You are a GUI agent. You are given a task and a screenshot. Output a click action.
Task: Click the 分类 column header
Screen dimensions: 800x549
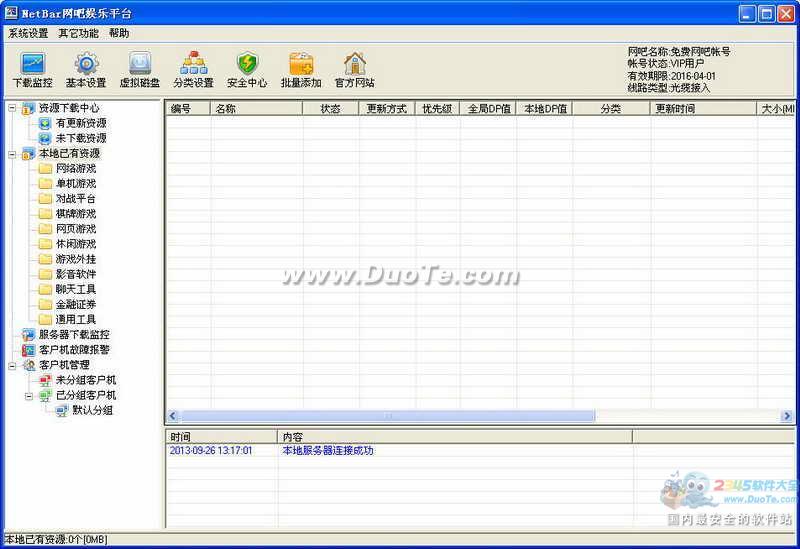tap(611, 108)
